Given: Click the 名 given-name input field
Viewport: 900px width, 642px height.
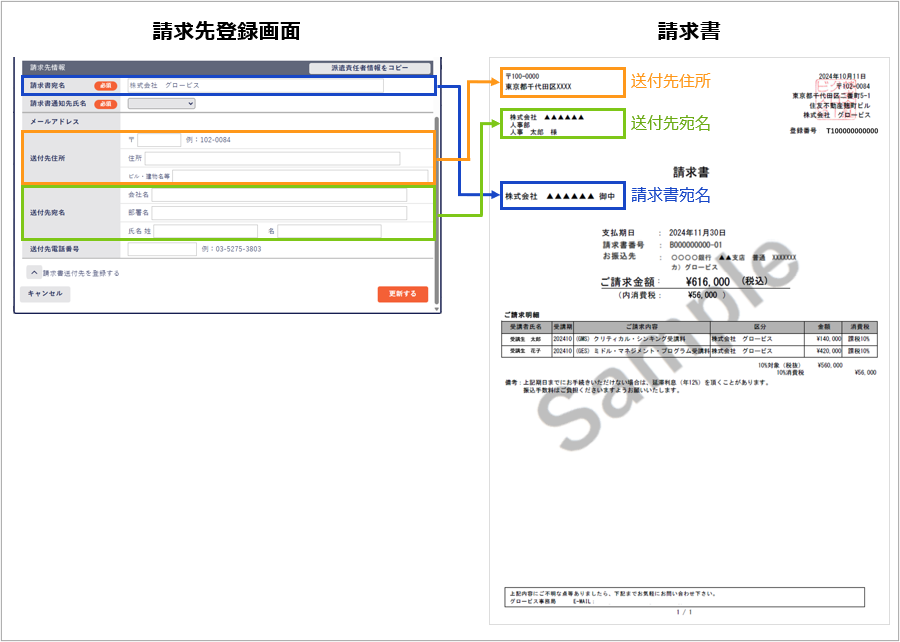Looking at the screenshot, I should 329,231.
